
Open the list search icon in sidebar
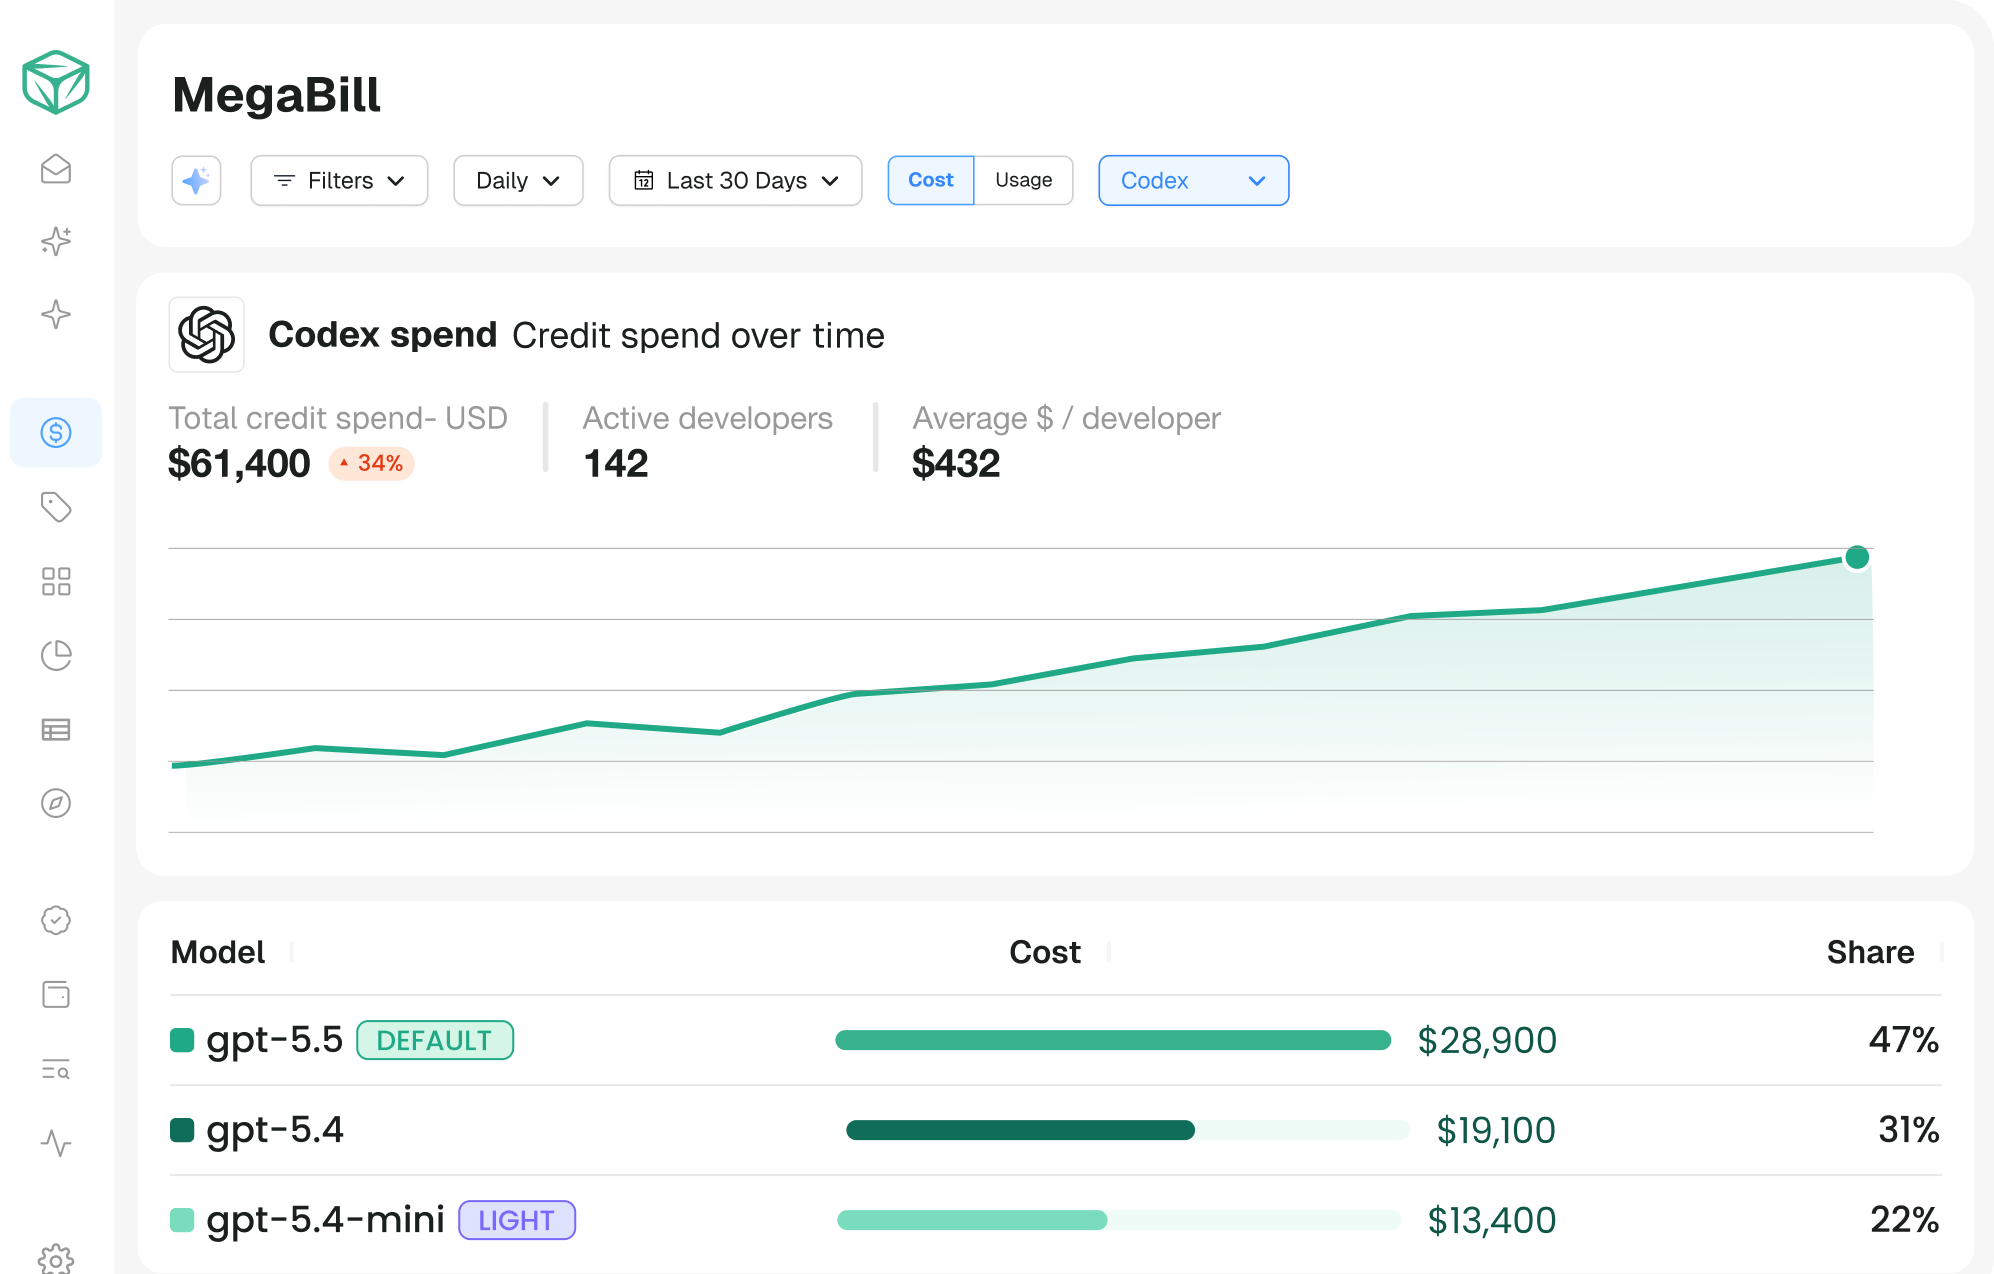56,1069
